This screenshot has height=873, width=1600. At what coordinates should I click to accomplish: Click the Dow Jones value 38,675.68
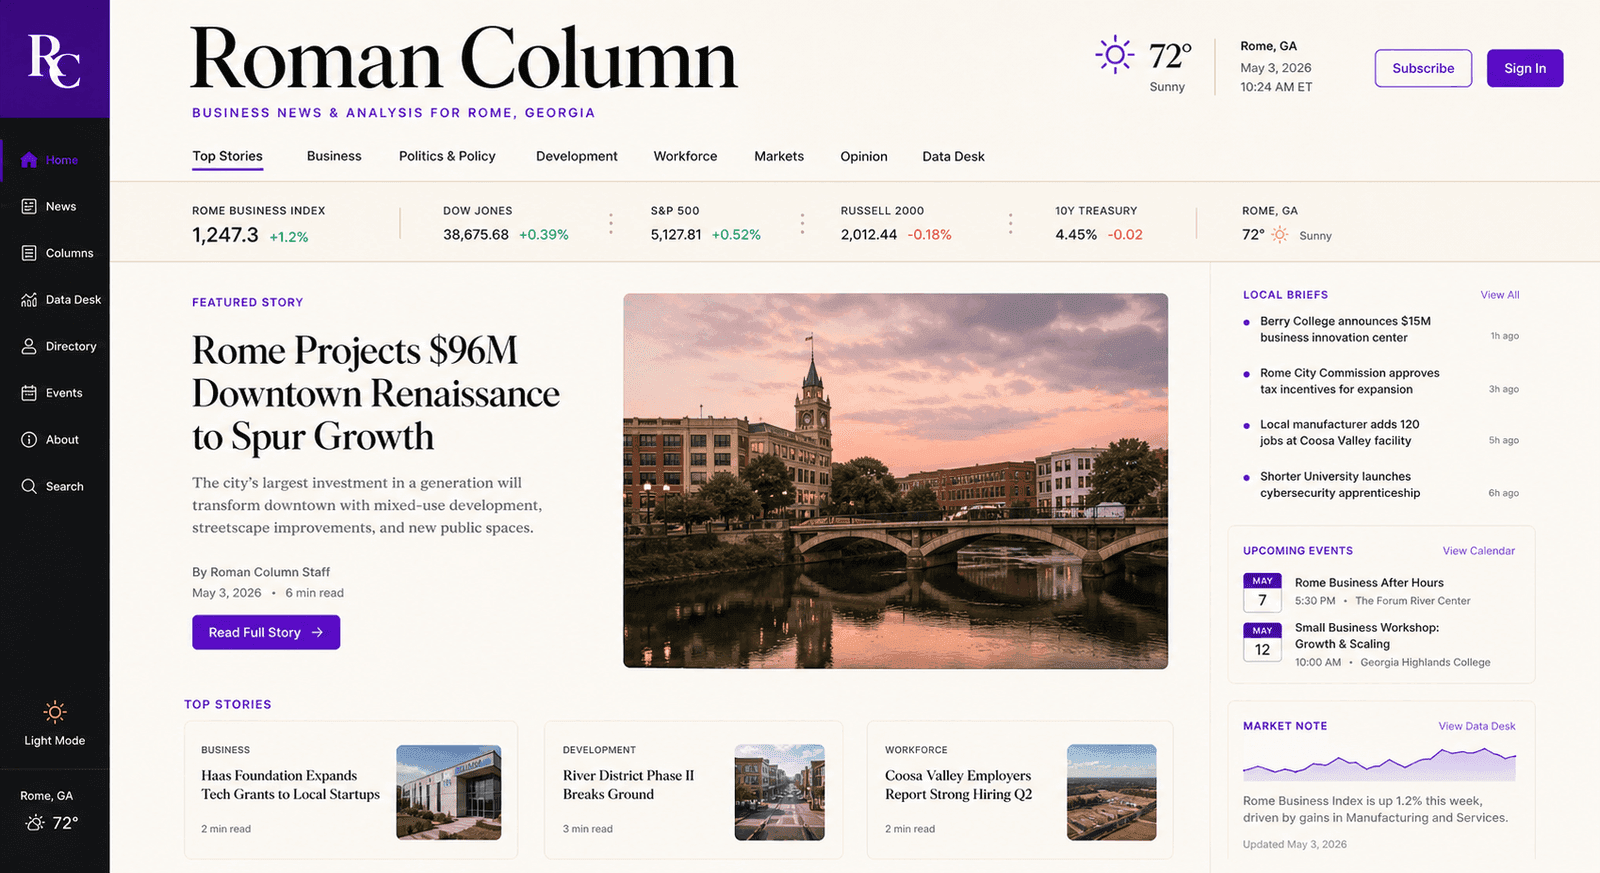coord(476,235)
